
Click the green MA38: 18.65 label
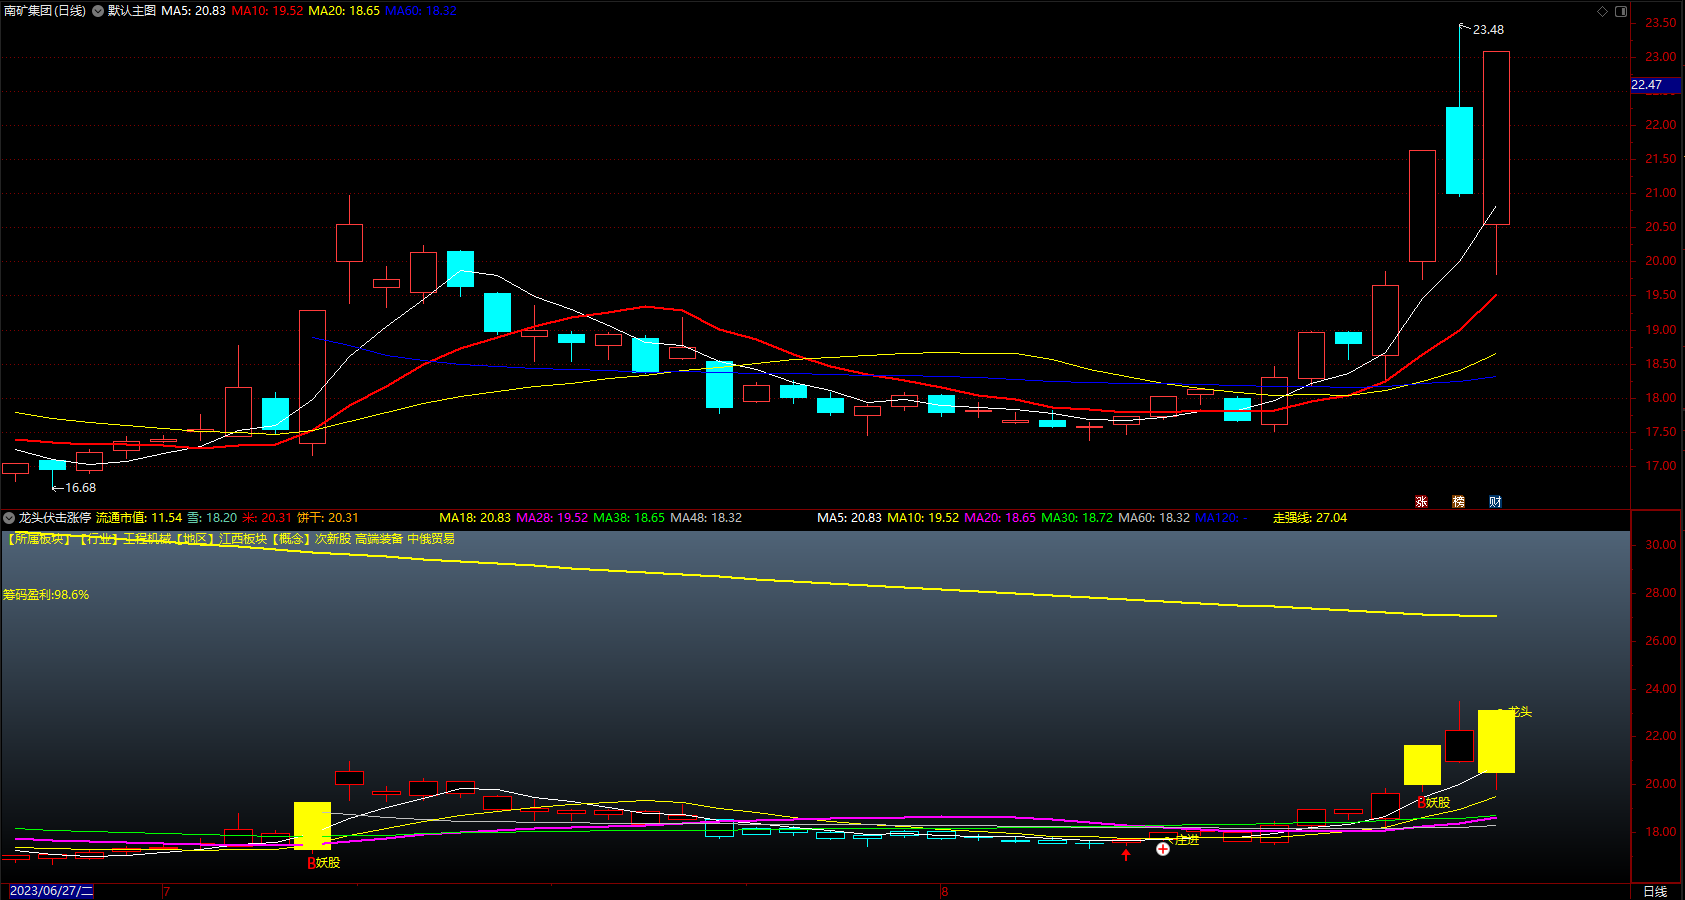point(629,518)
